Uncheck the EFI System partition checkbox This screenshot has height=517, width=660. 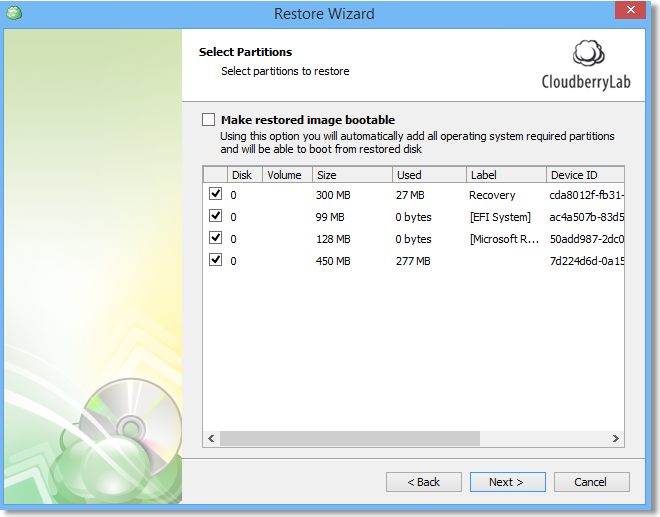point(215,216)
